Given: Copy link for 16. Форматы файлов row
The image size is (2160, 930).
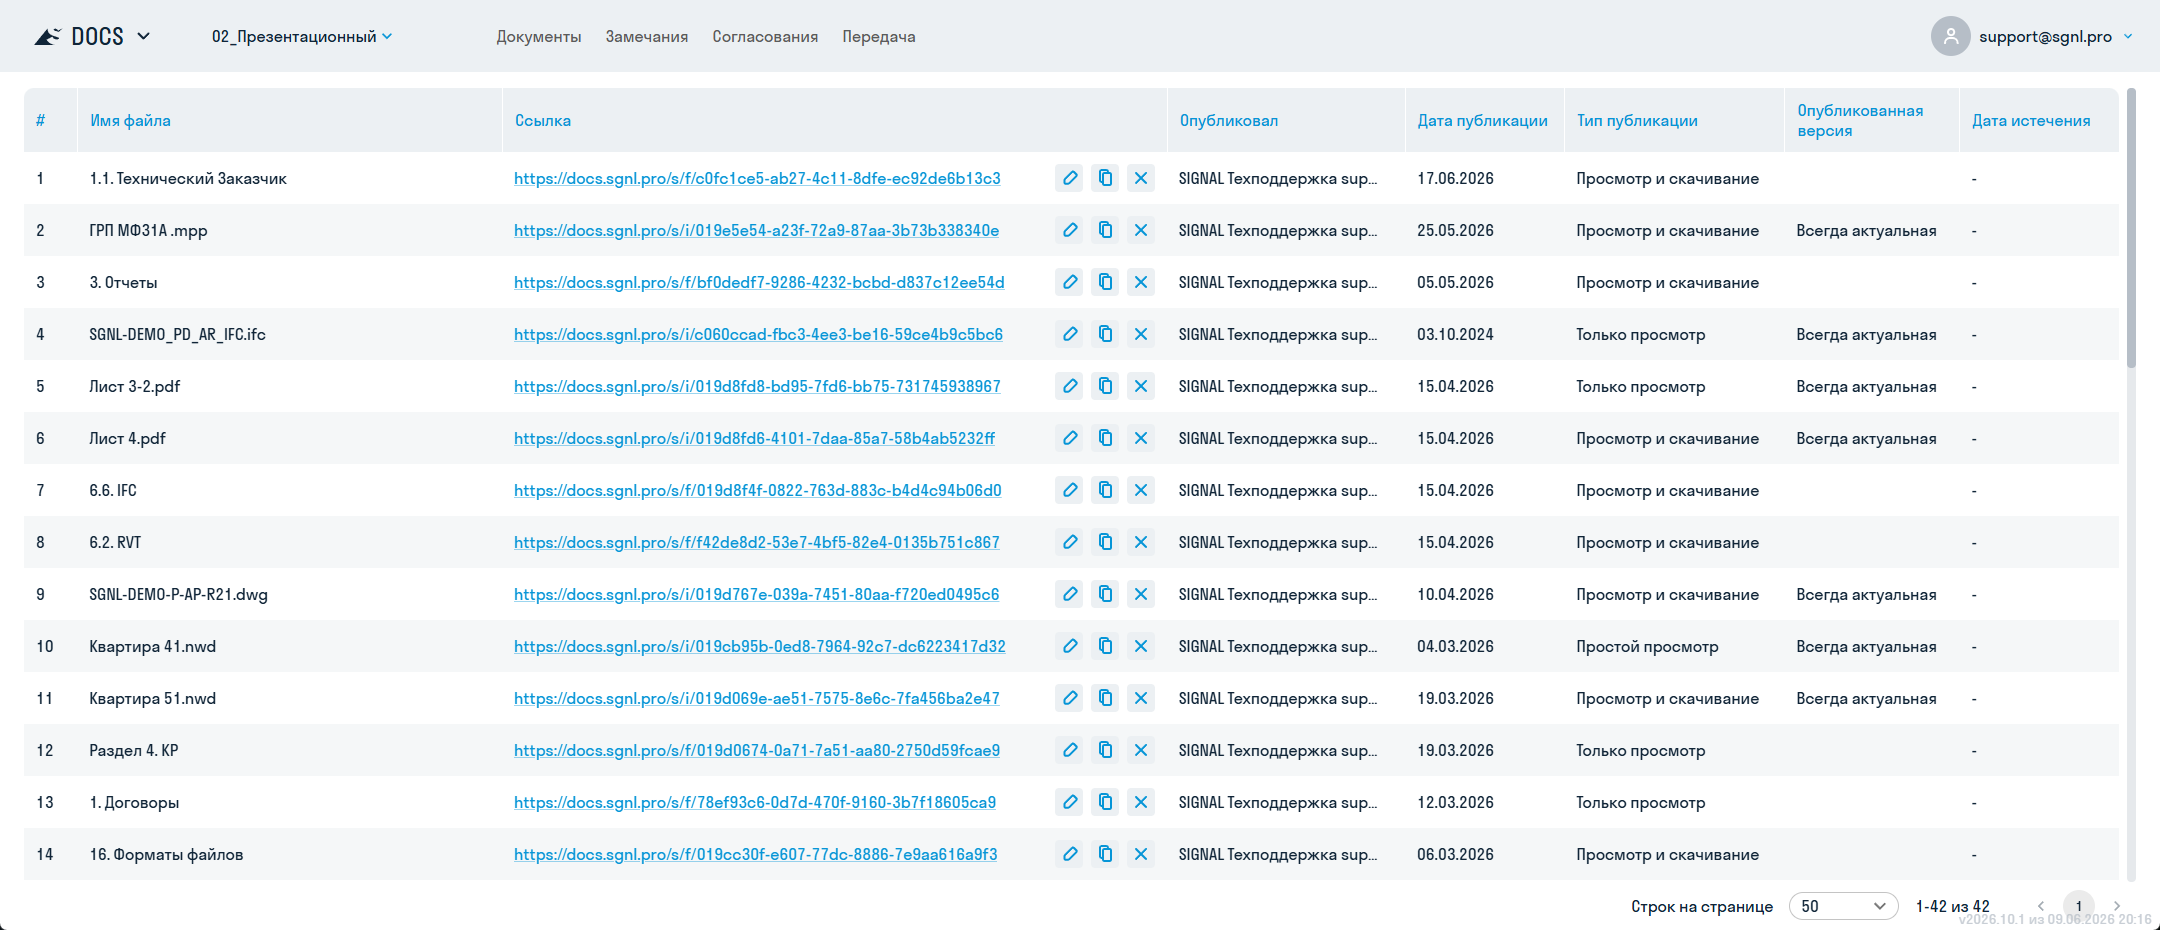Looking at the screenshot, I should tap(1105, 854).
